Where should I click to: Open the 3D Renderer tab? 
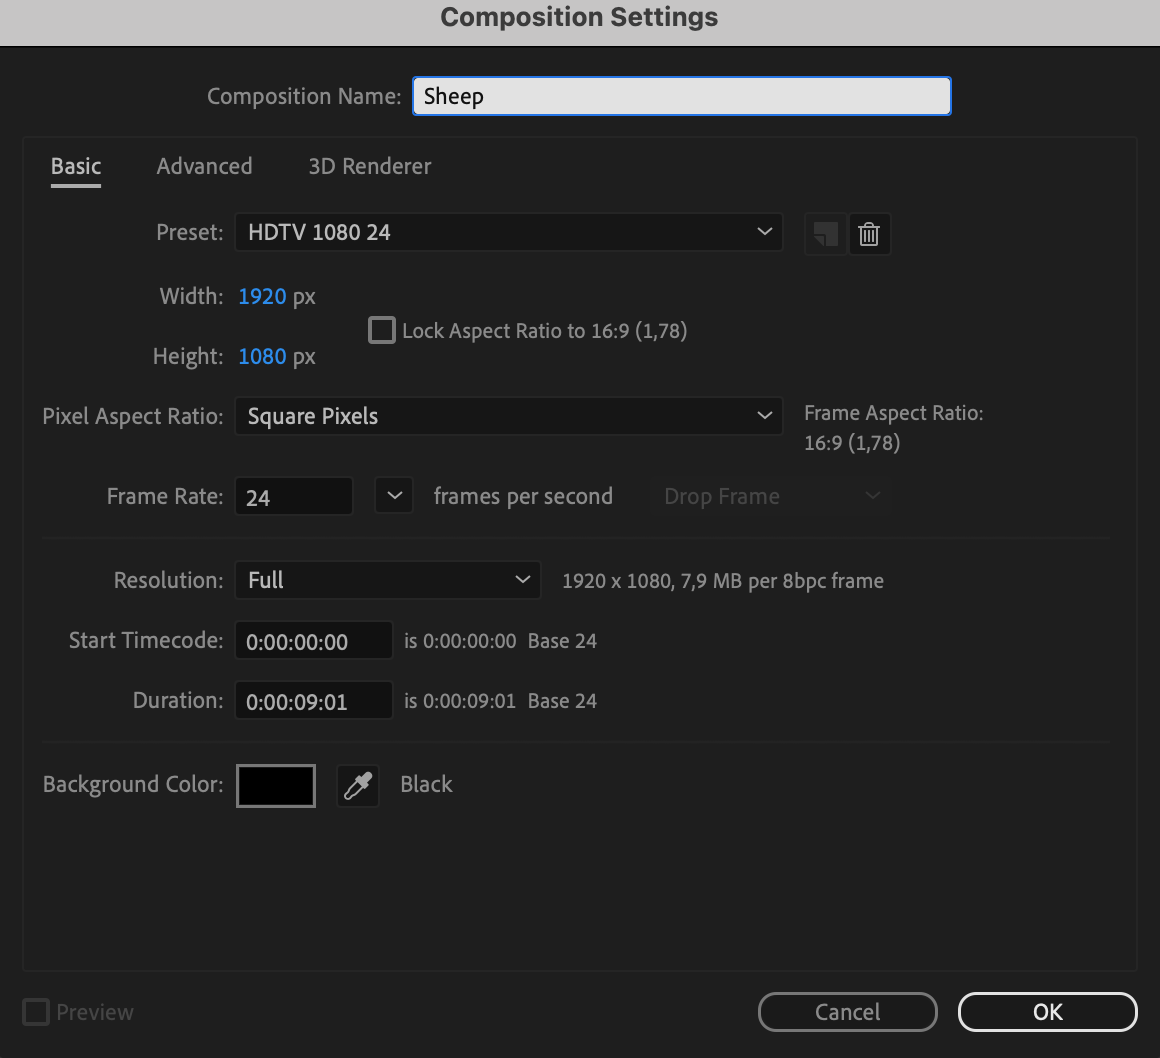[370, 166]
